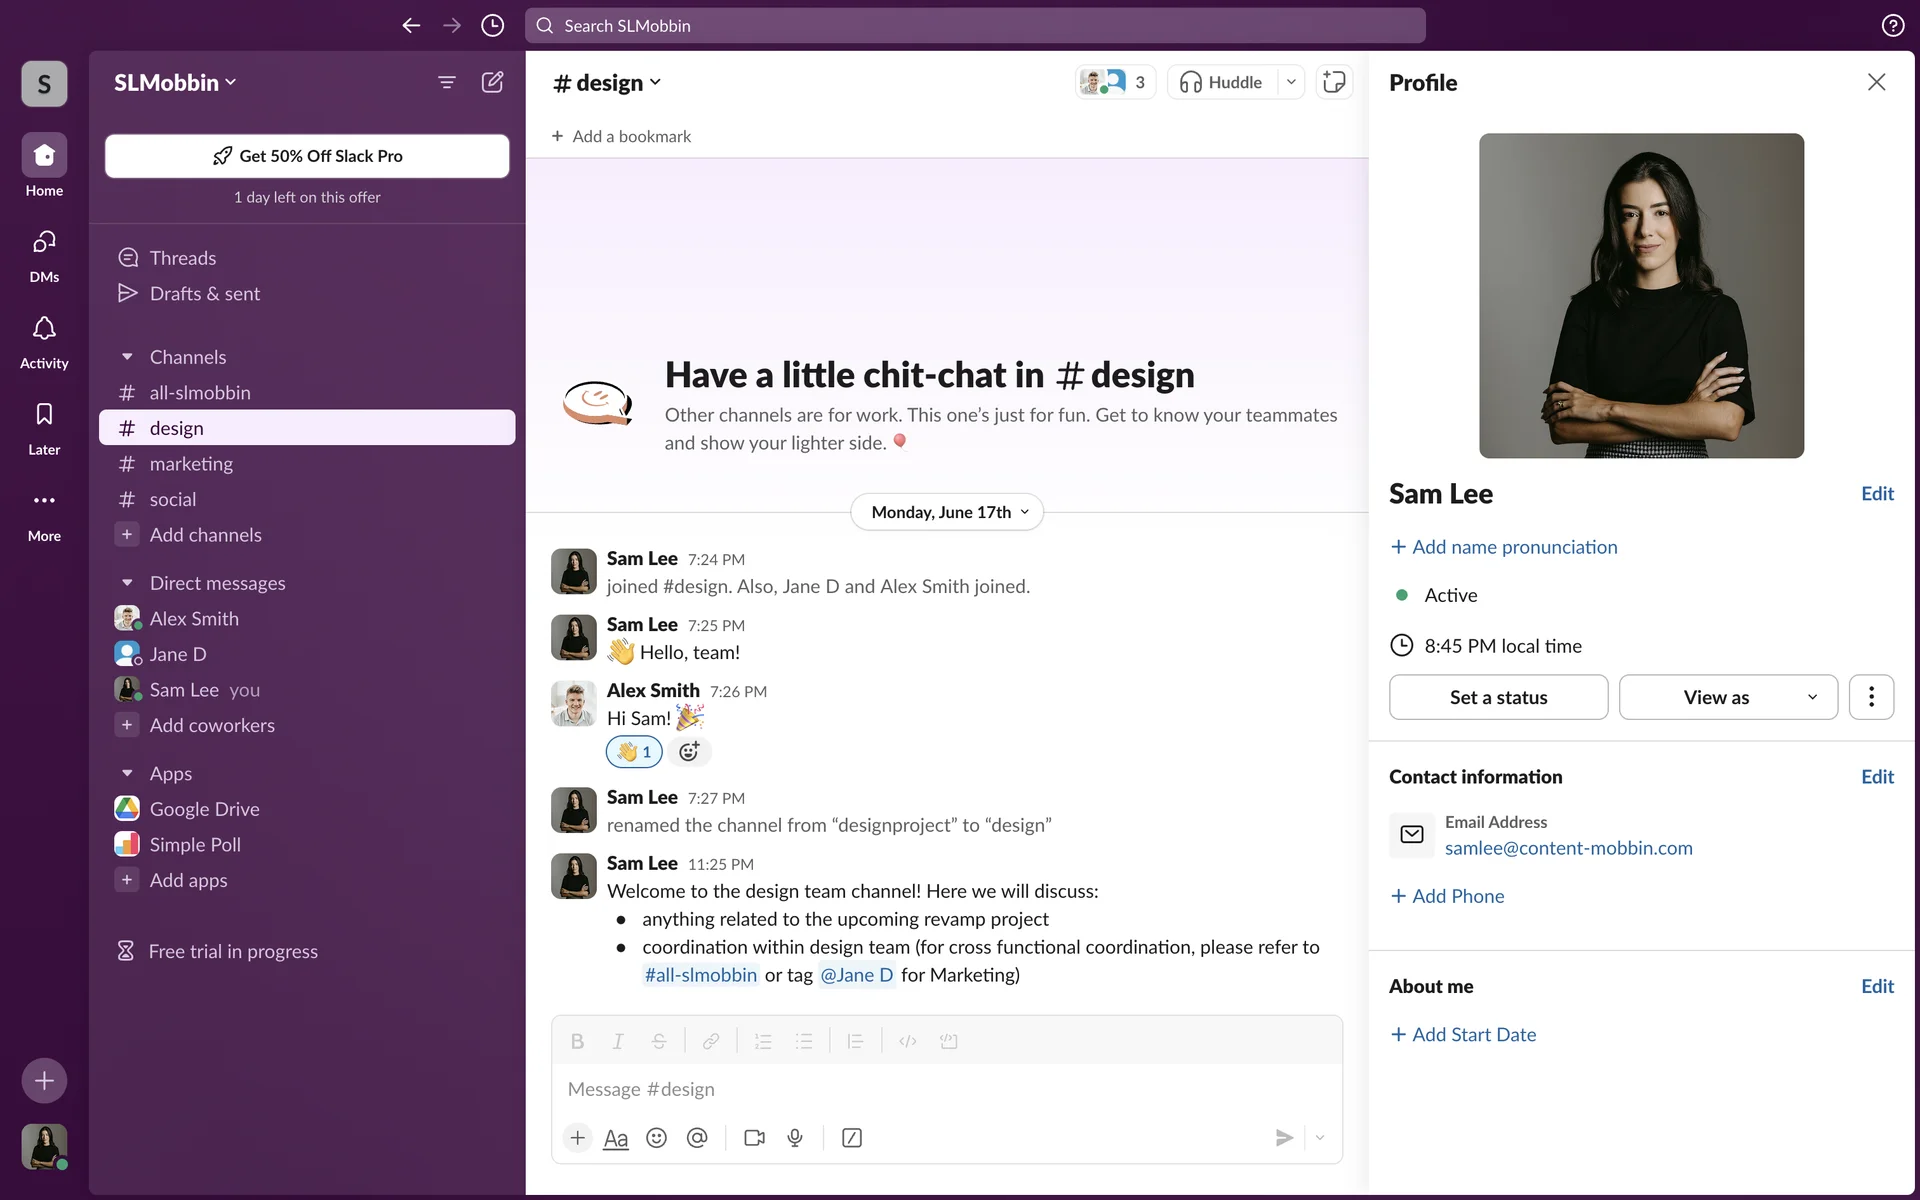Toggle bold formatting in composer
Screen dimensions: 1920x1200
click(x=577, y=1041)
